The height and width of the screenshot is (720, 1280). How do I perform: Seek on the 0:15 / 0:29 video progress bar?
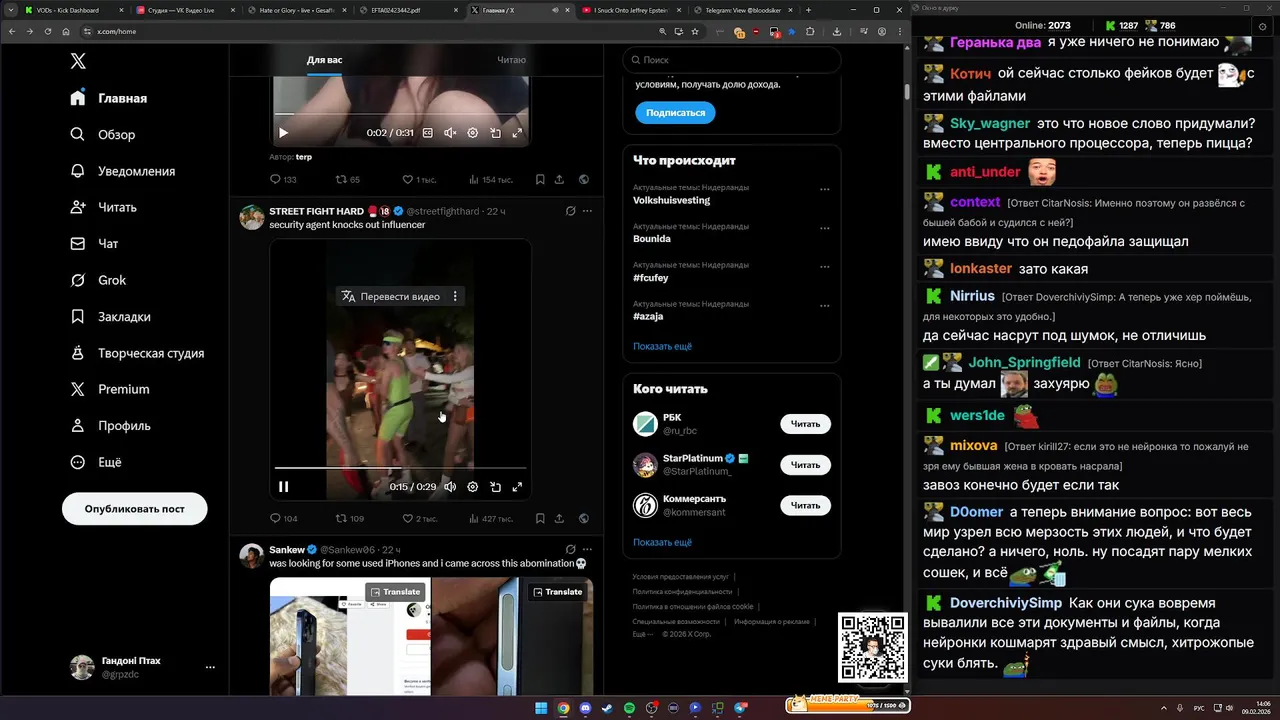(x=400, y=468)
